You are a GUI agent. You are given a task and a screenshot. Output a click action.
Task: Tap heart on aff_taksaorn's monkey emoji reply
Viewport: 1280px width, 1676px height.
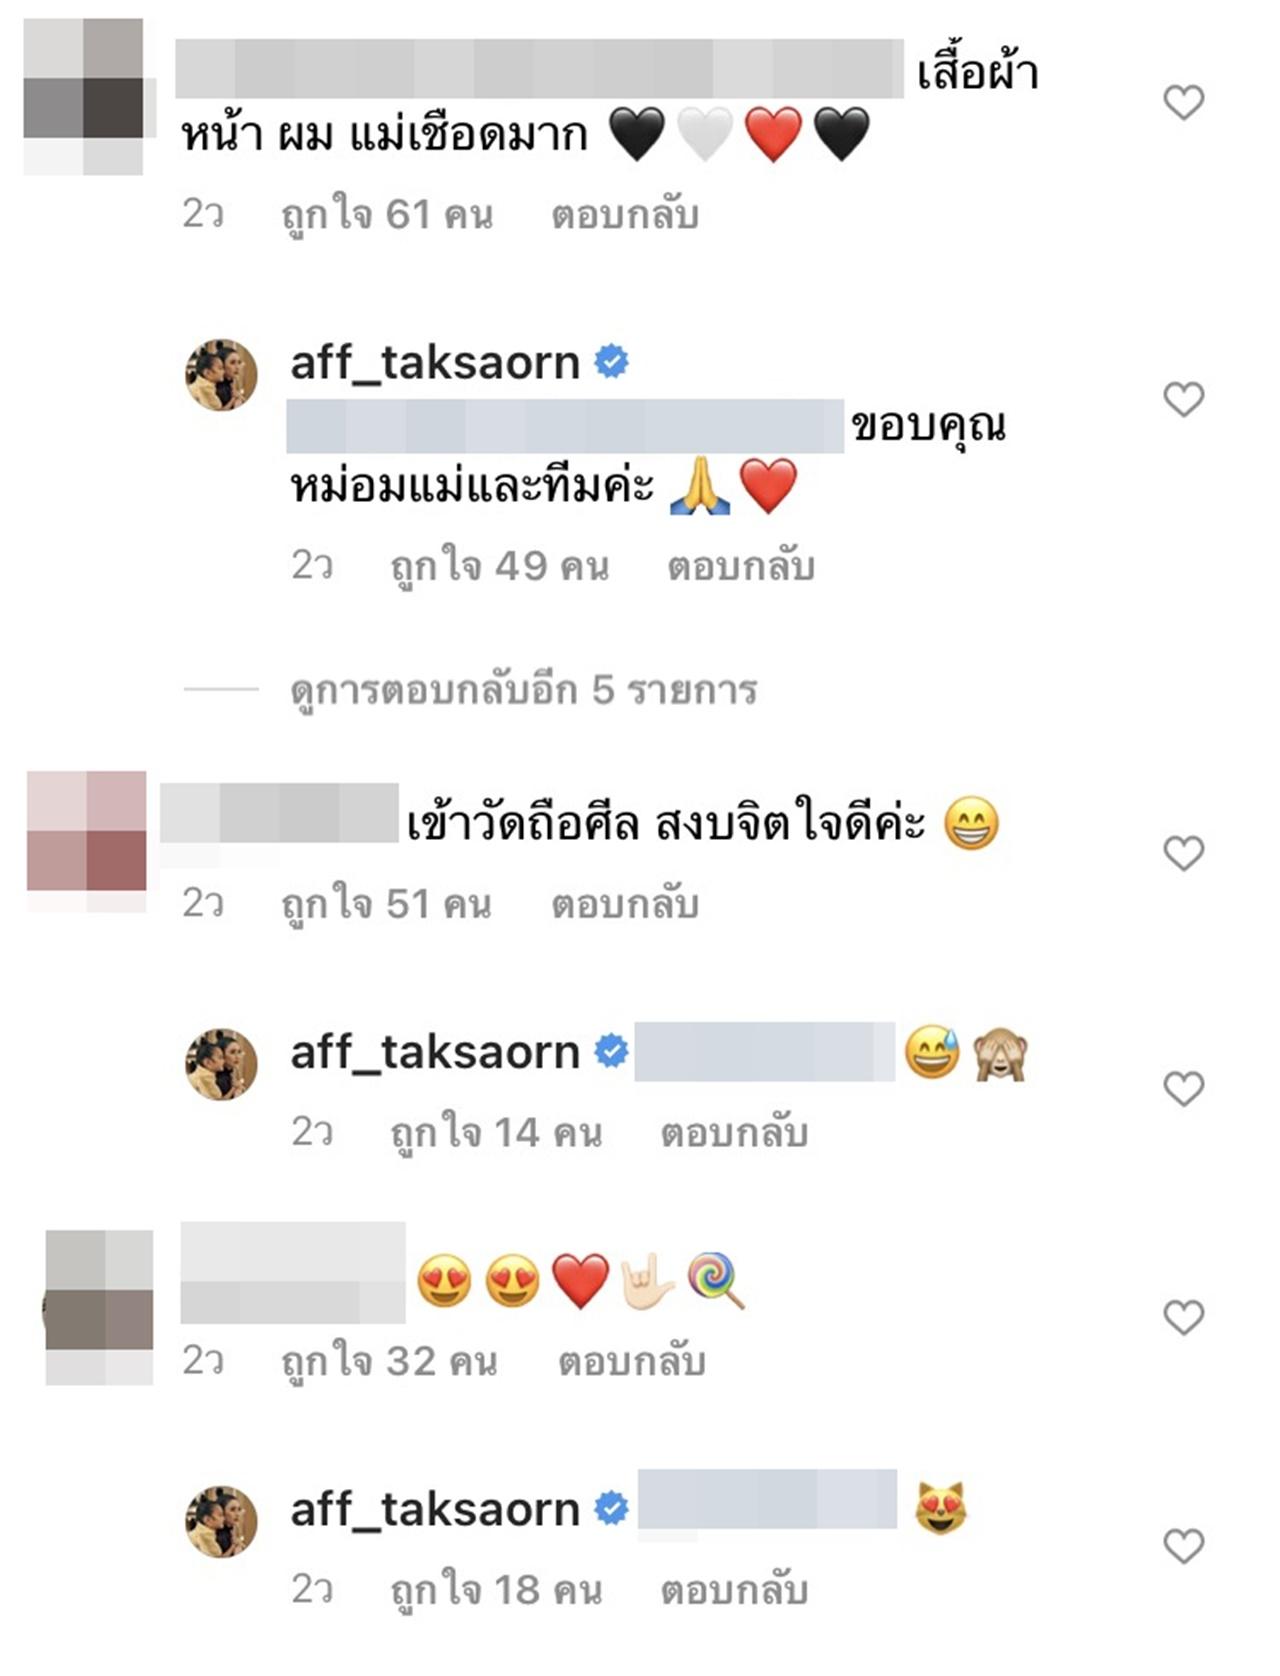[1184, 1088]
